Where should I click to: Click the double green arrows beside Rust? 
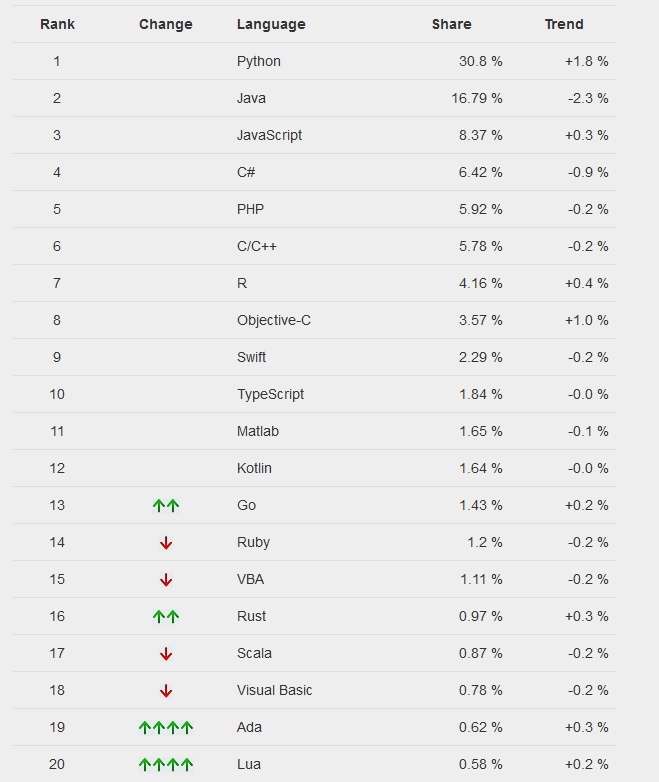166,617
